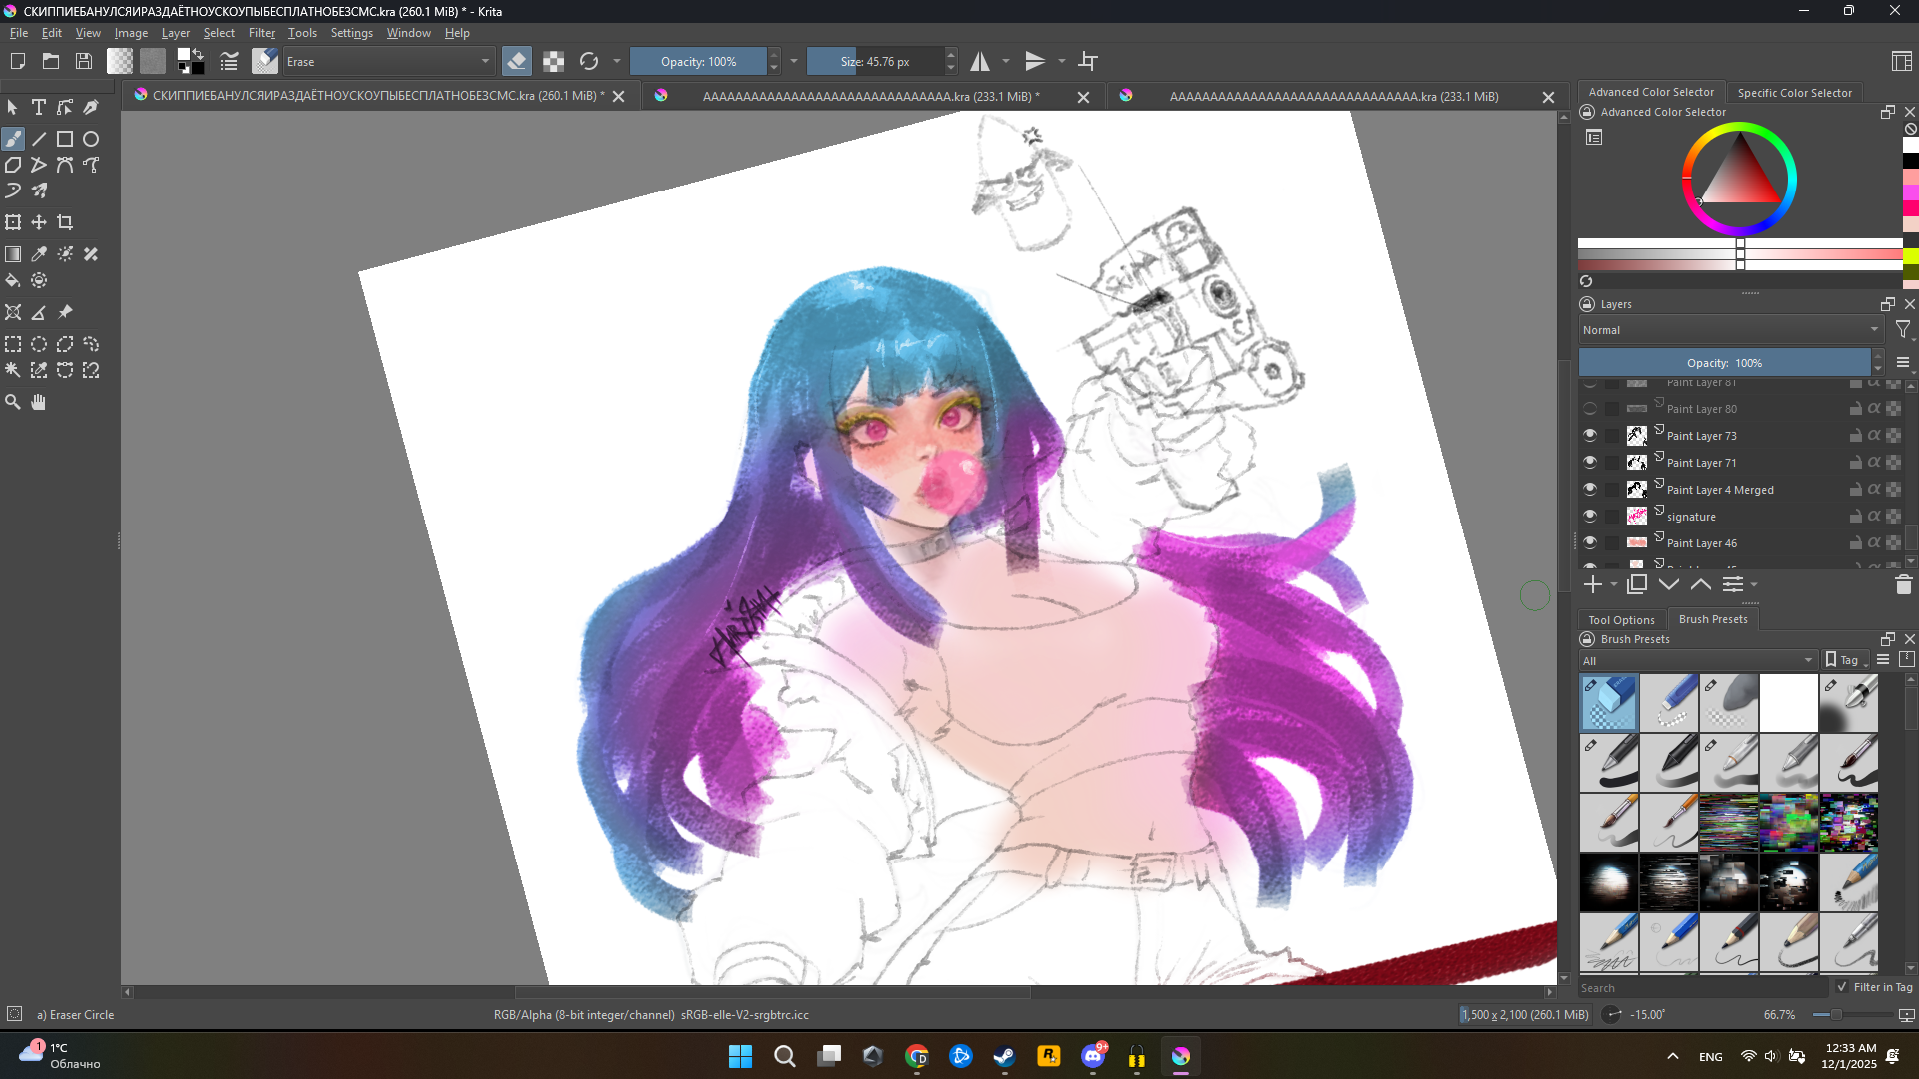
Task: Open the layer filter funnel menu
Action: click(x=1903, y=330)
